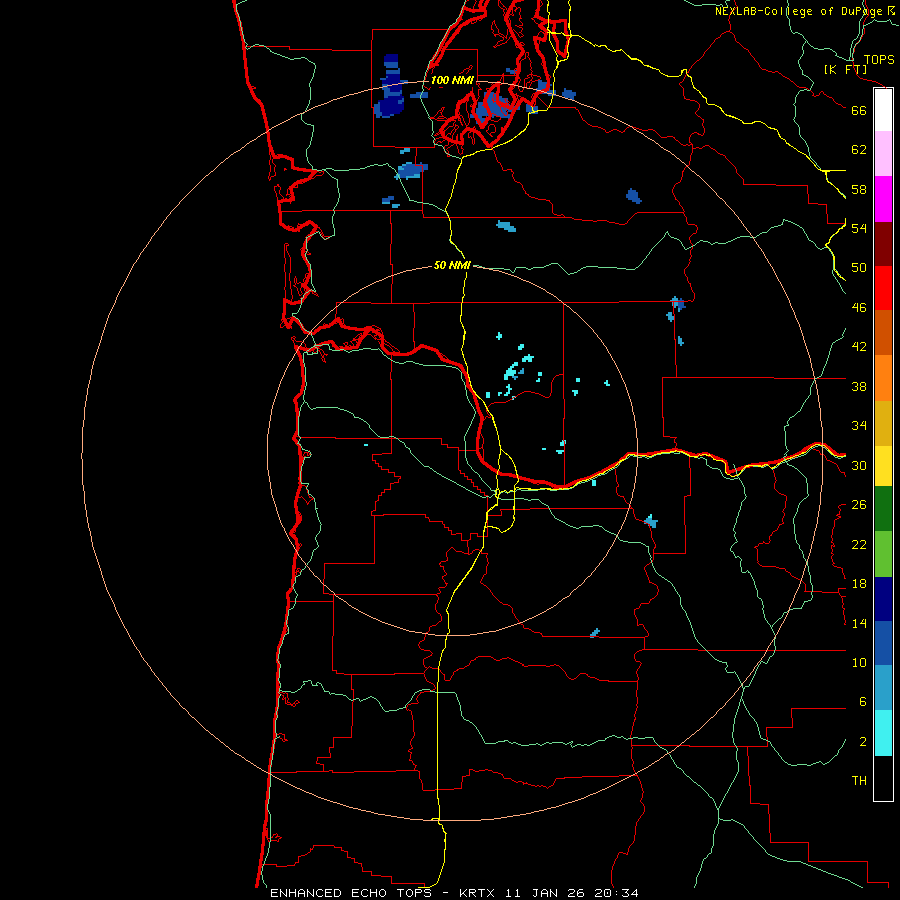The height and width of the screenshot is (900, 900).
Task: Select the gold-mustard legend swatch
Action: (883, 423)
